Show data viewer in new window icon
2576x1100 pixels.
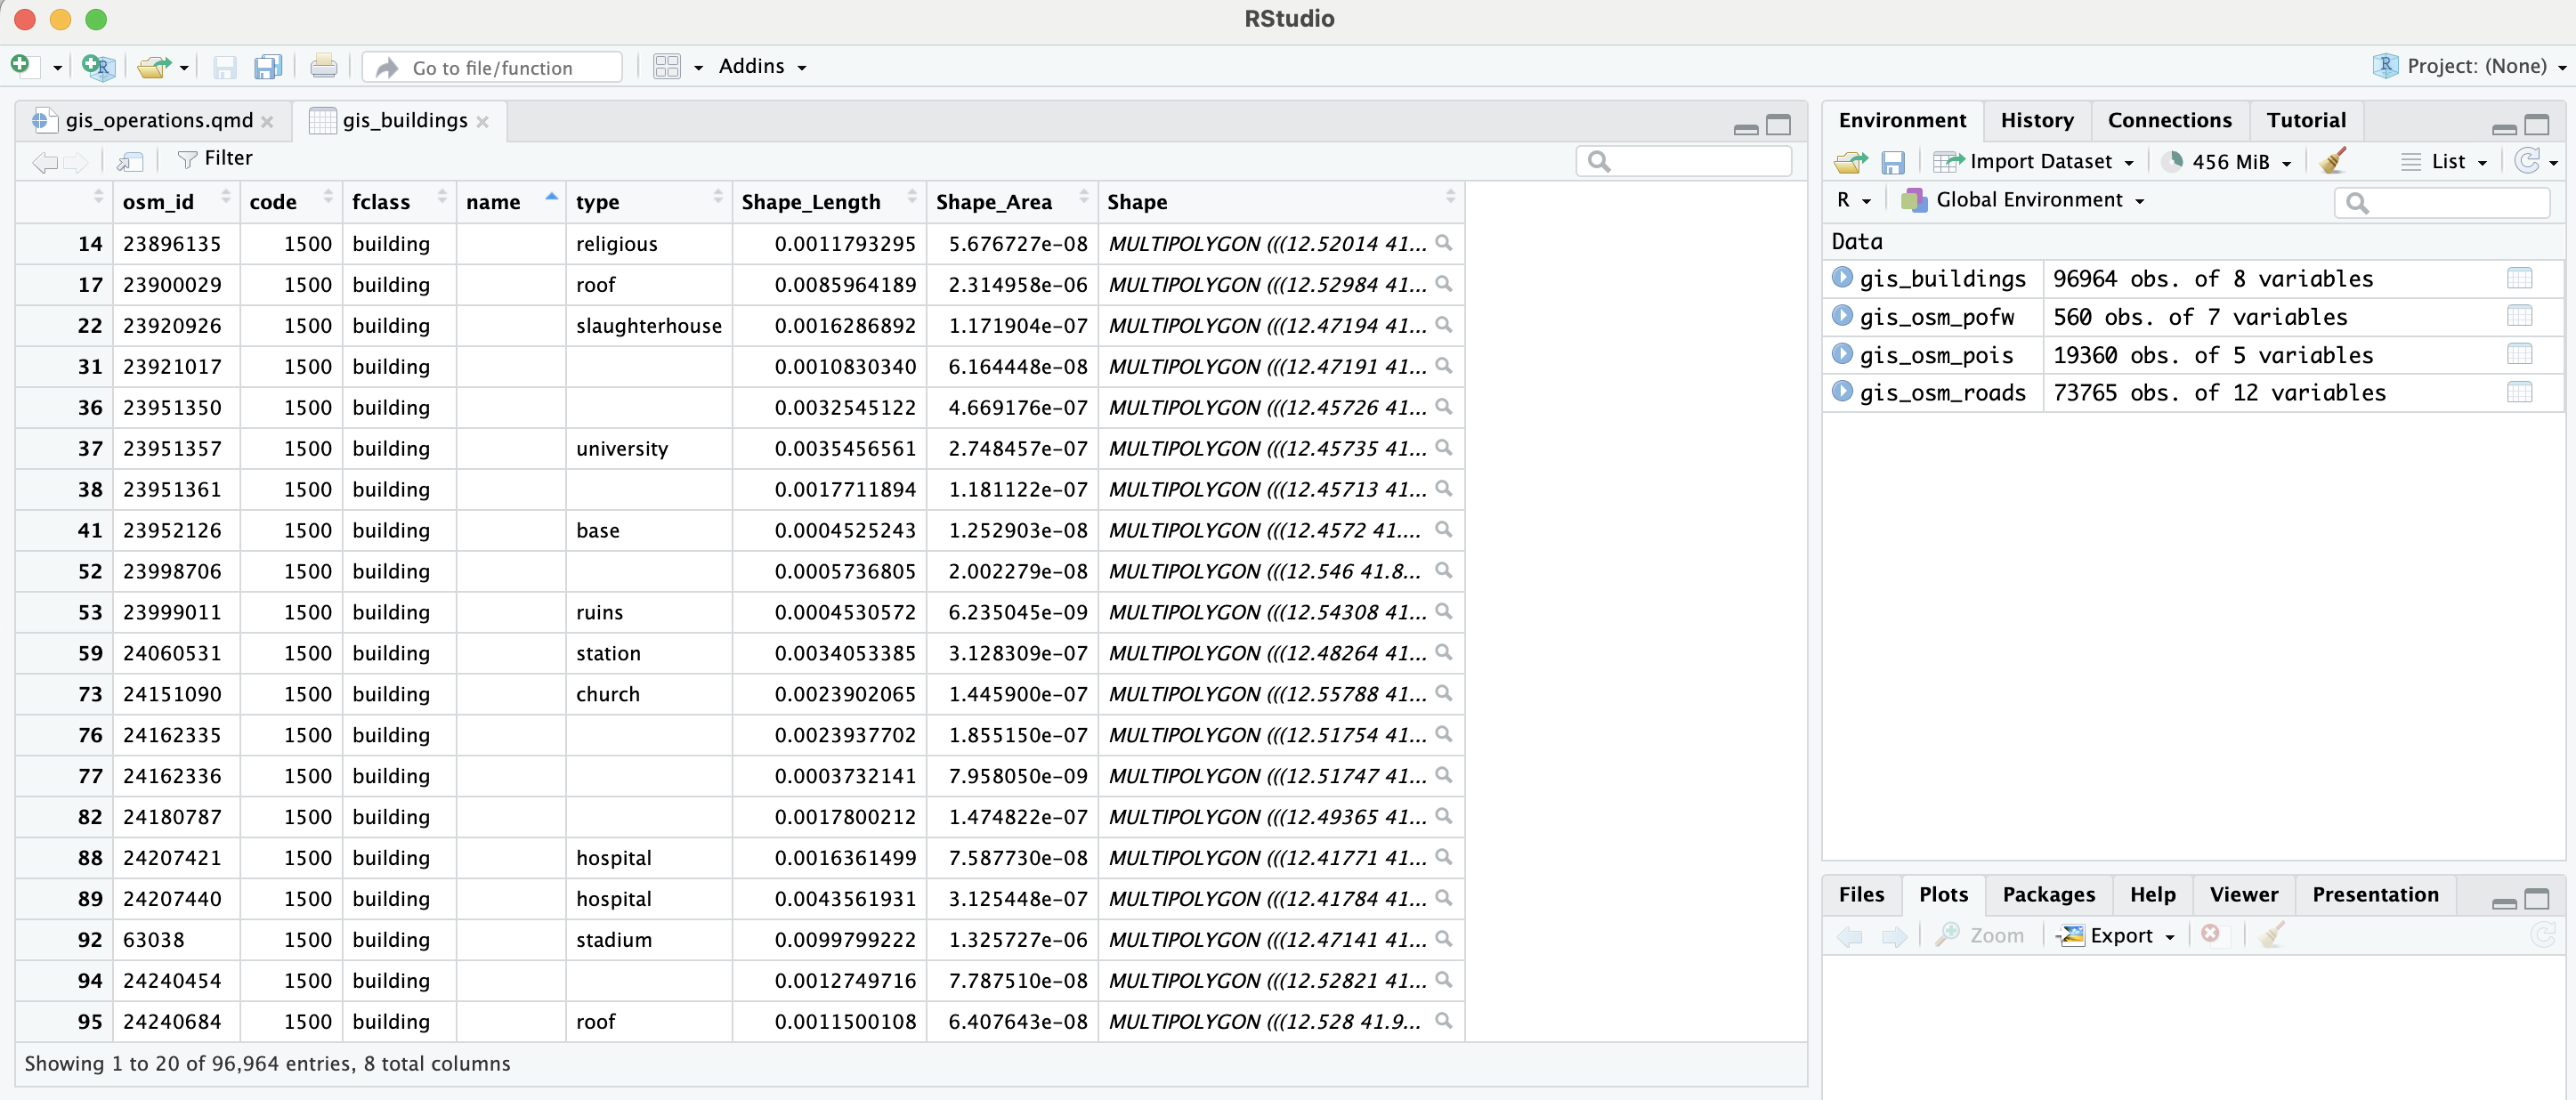tap(130, 160)
